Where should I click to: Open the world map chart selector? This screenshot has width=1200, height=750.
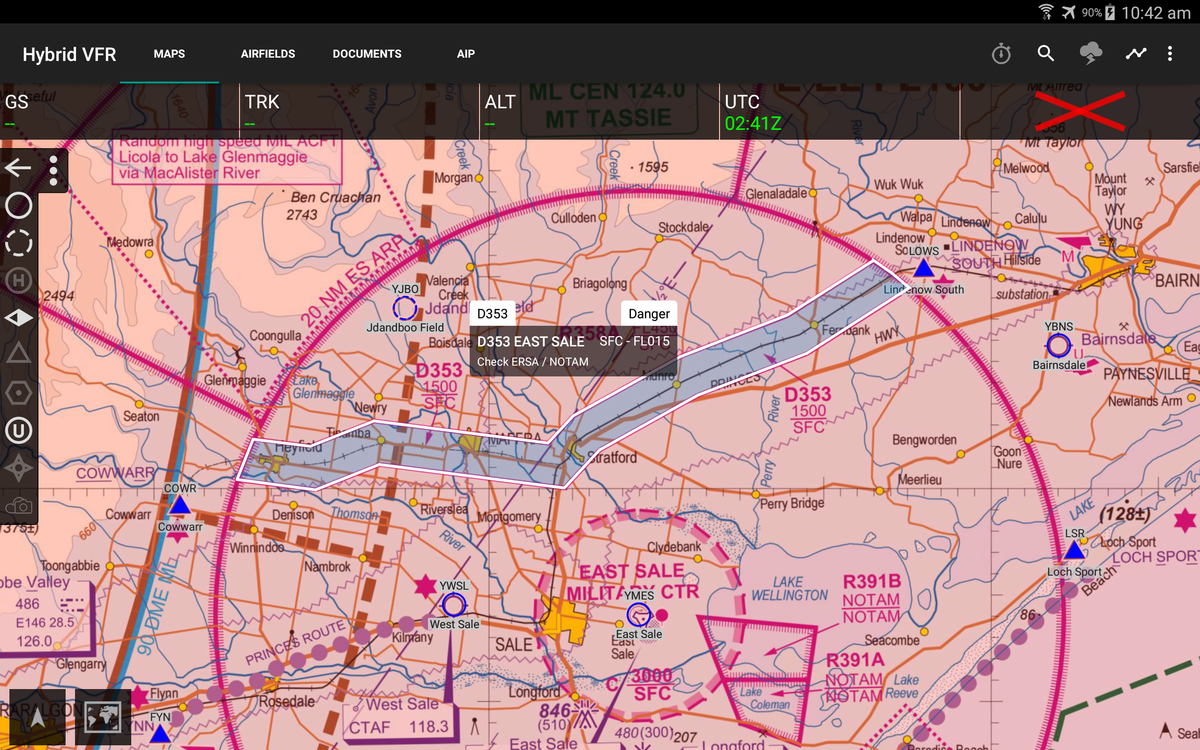click(103, 716)
